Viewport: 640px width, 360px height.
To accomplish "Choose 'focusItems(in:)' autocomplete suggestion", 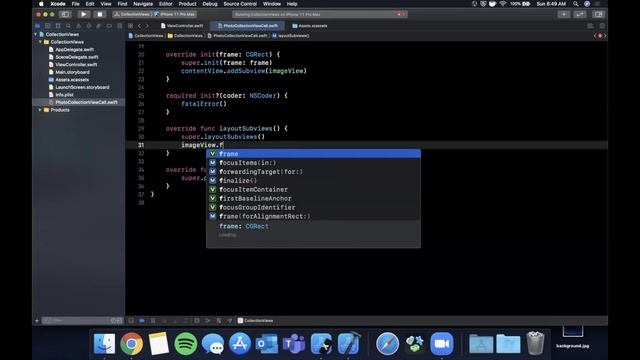I will 313,163.
